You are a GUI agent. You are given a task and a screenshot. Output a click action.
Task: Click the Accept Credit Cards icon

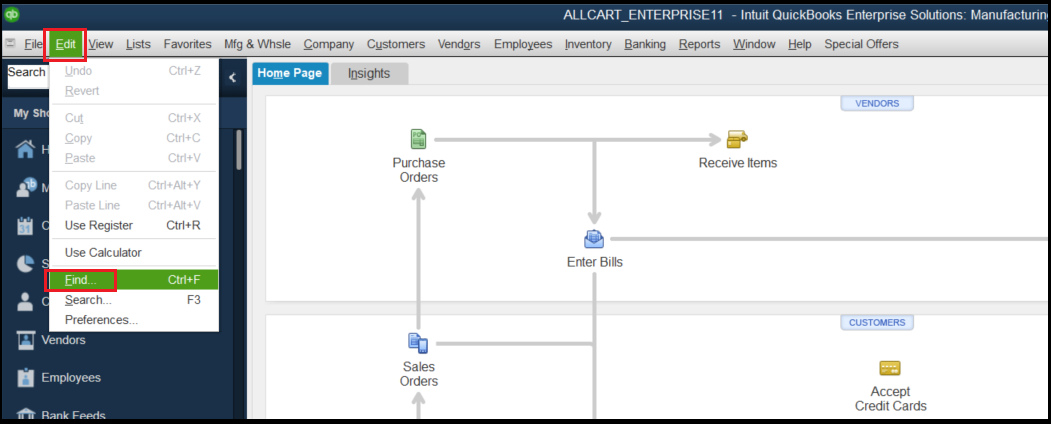[x=890, y=369]
